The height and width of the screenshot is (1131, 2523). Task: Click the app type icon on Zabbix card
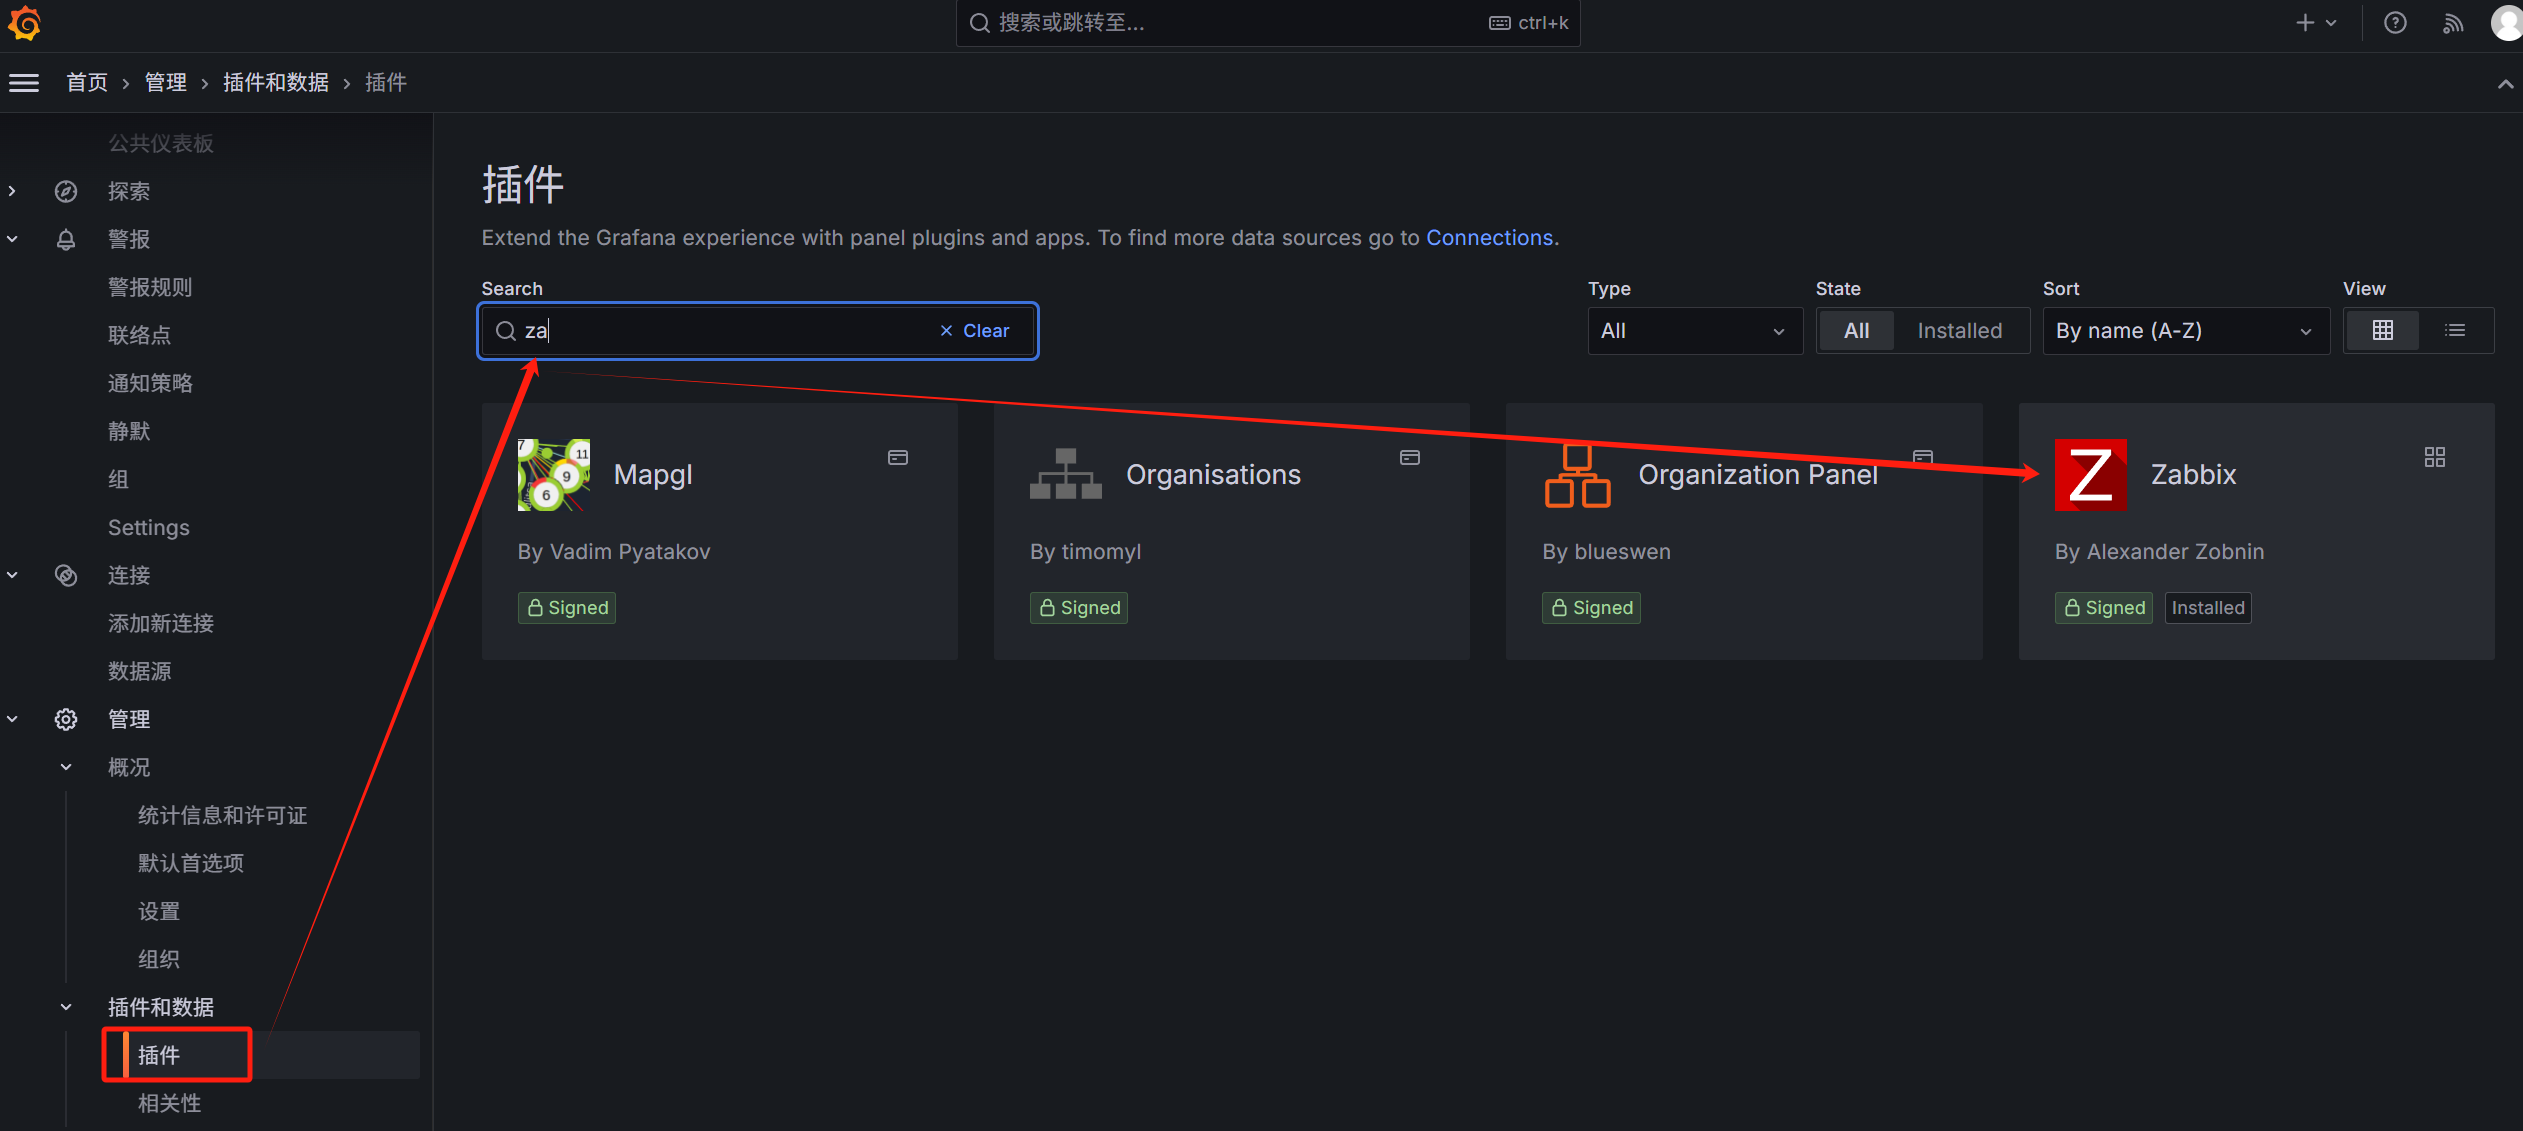2435,457
